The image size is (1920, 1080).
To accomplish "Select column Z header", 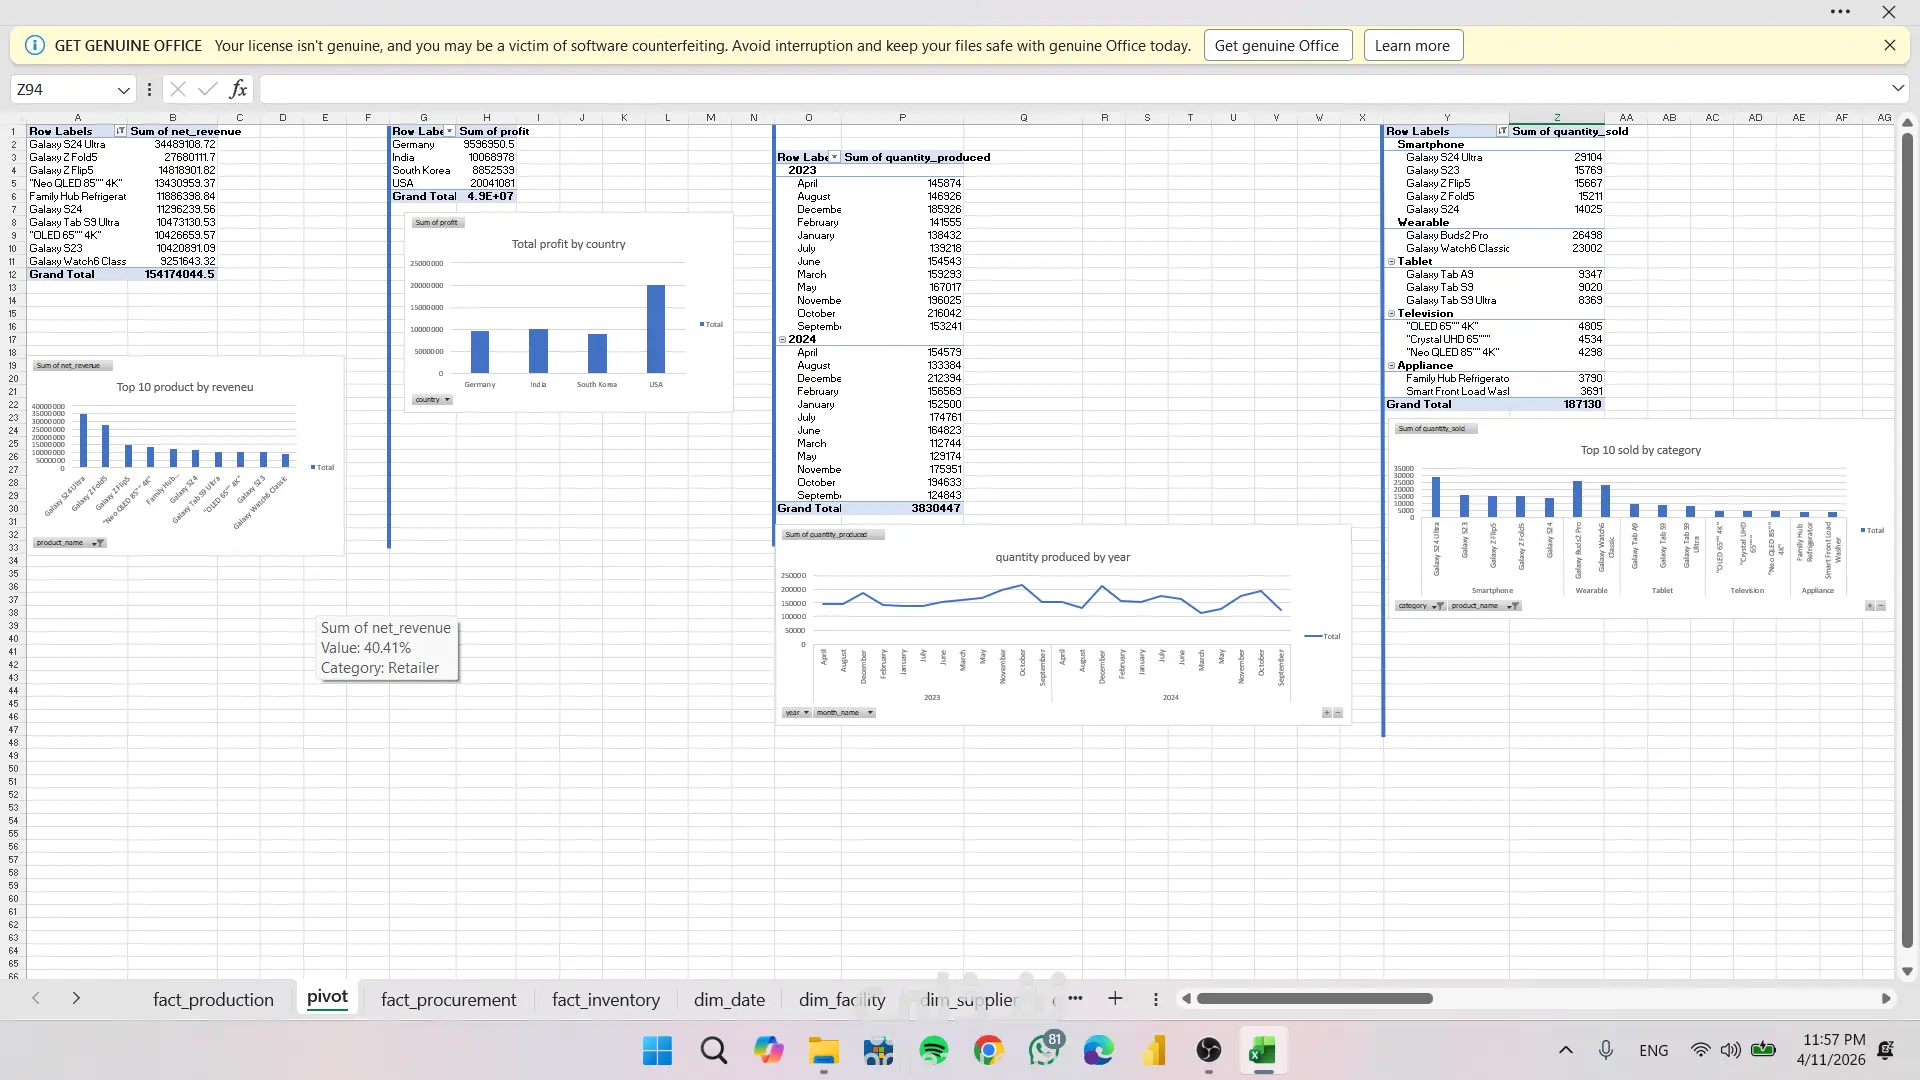I will pos(1557,117).
